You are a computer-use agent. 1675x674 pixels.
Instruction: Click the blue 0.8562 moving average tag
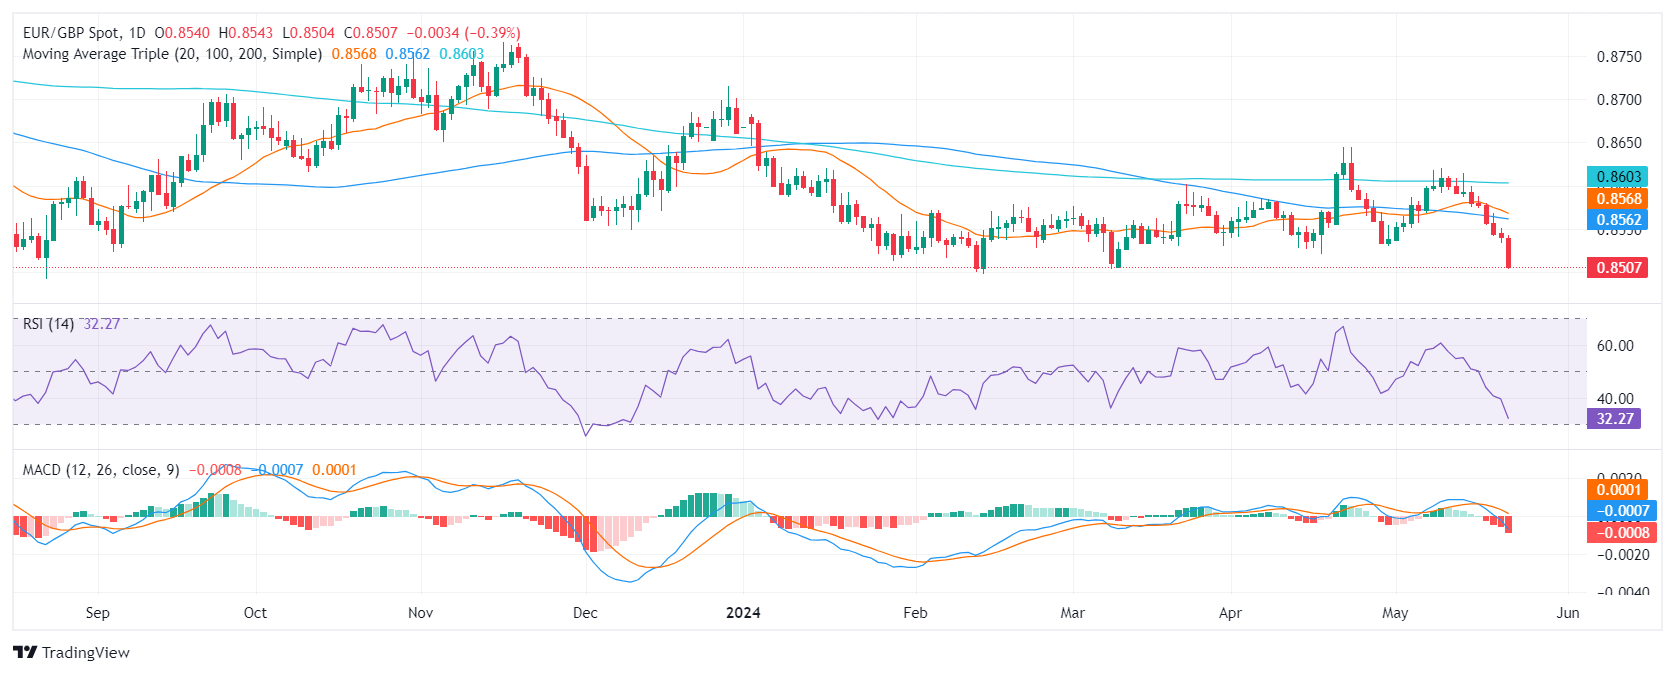point(1616,220)
